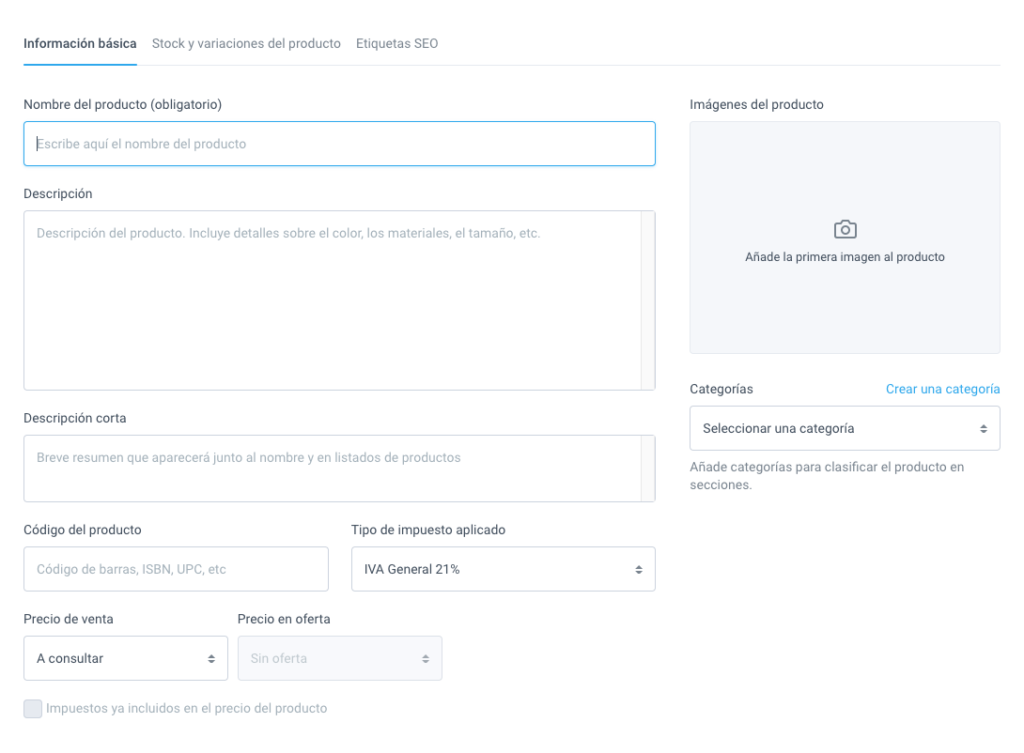1024x753 pixels.
Task: Click the 'Tipo de impuesto aplicado' label
Action: (x=428, y=530)
